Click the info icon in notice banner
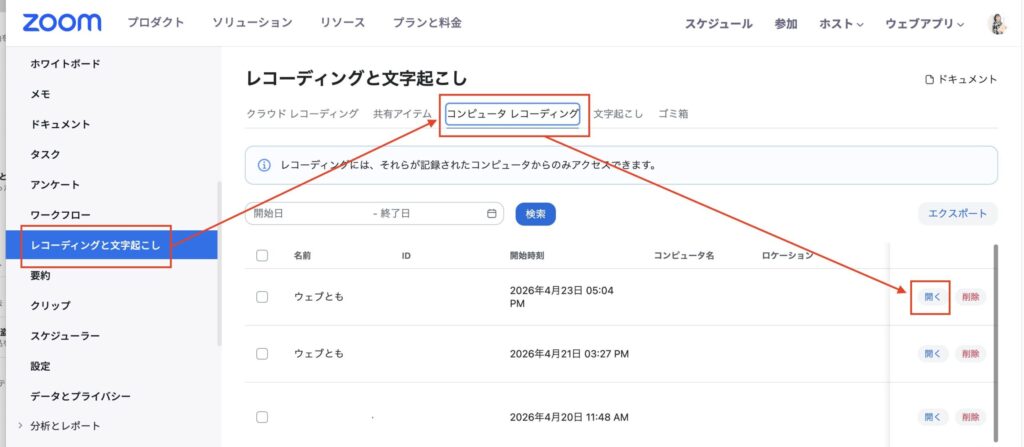The height and width of the screenshot is (447, 1024). 265,164
